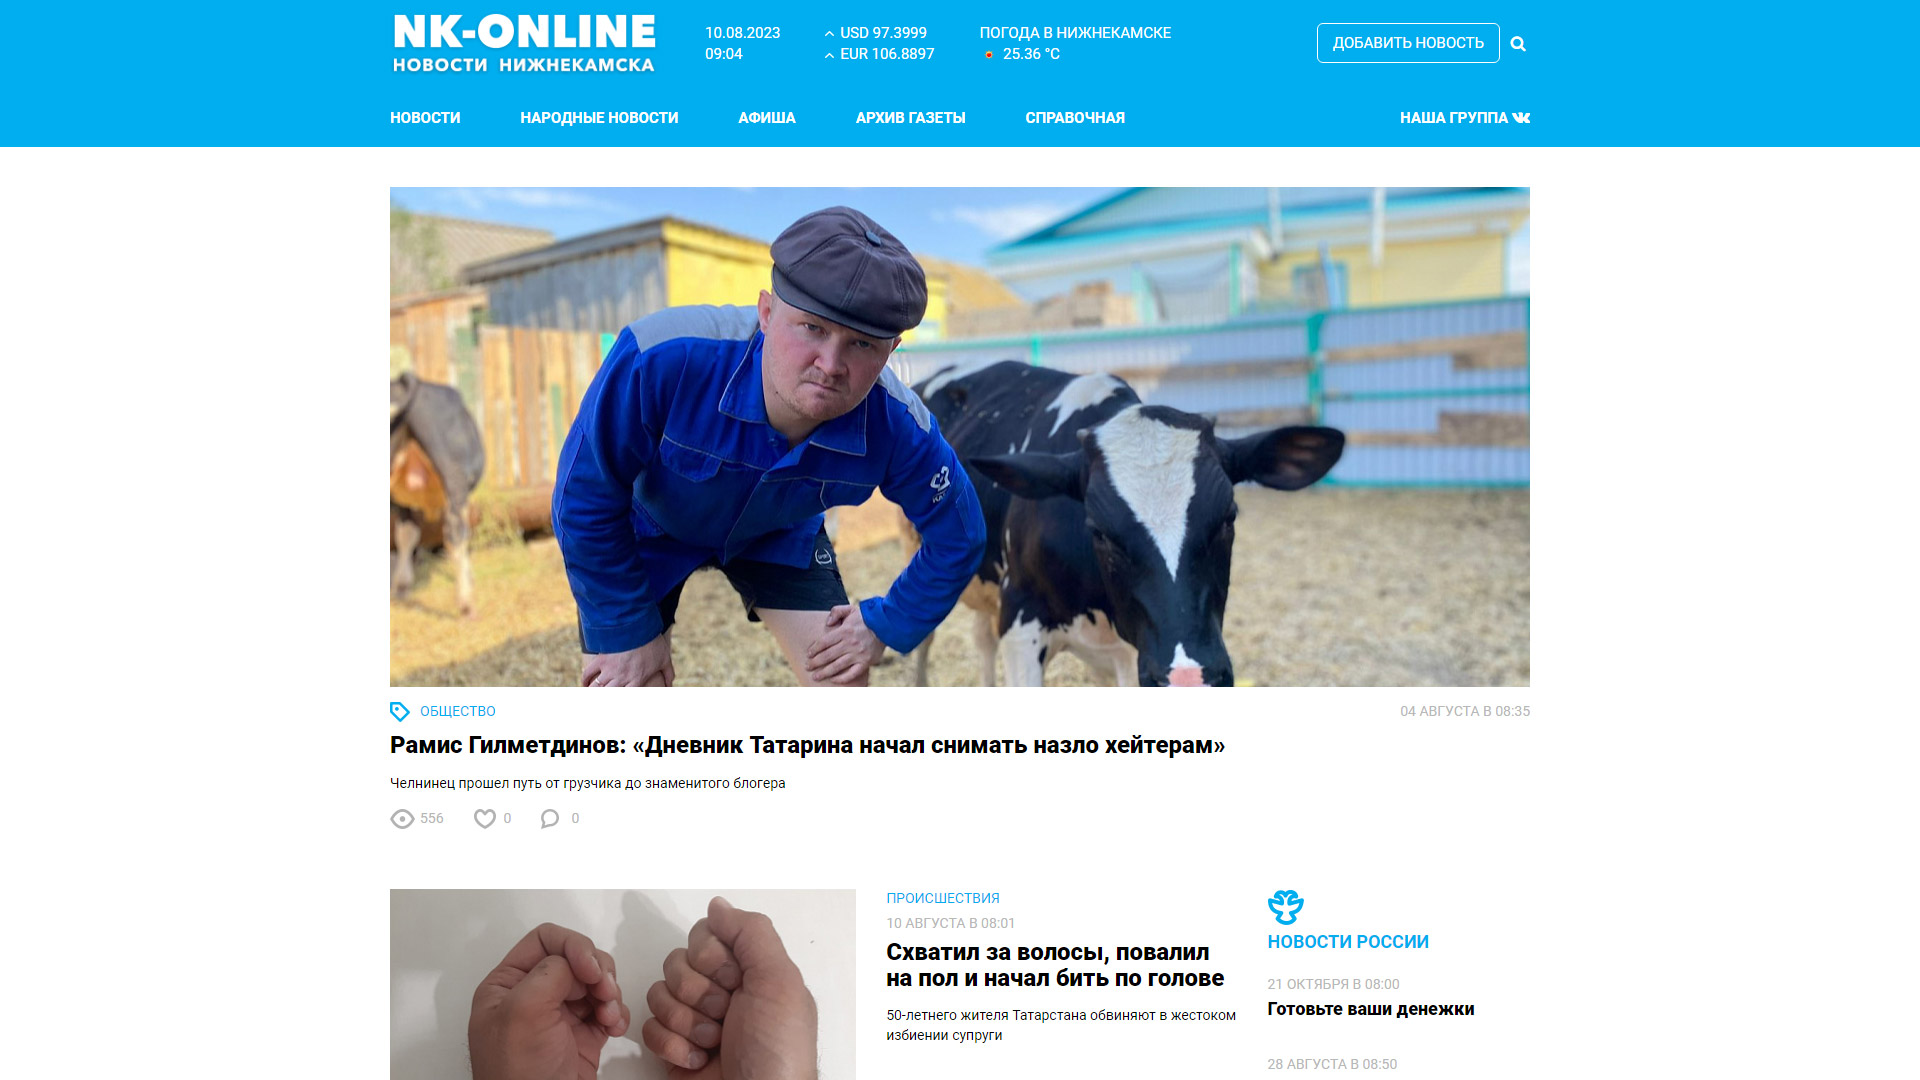The image size is (1920, 1080).
Task: Open СПРАВОЧНАЯ menu item
Action: click(1075, 118)
